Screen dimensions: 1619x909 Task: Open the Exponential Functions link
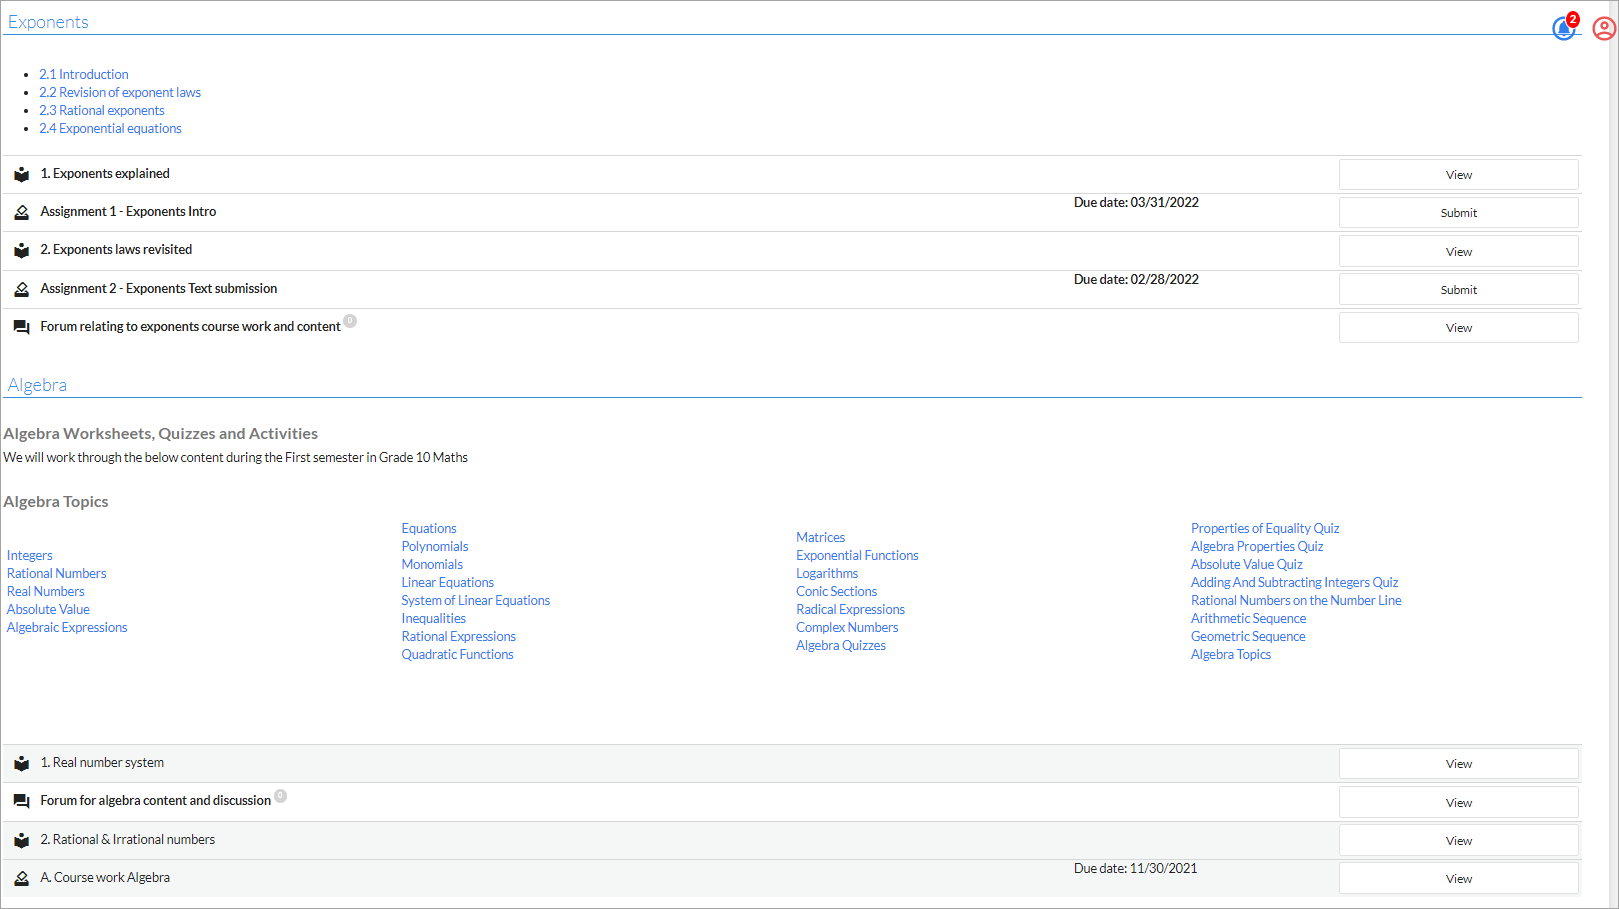coord(857,556)
